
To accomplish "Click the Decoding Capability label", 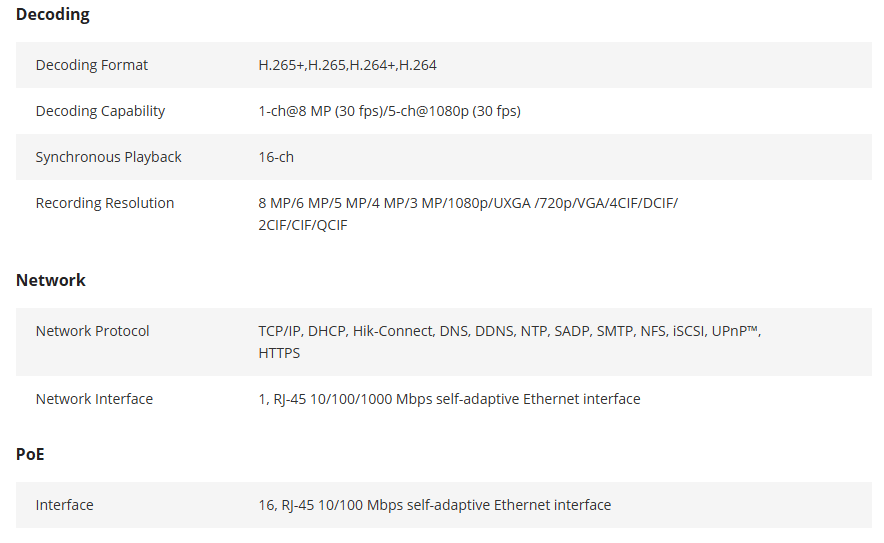I will 100,111.
